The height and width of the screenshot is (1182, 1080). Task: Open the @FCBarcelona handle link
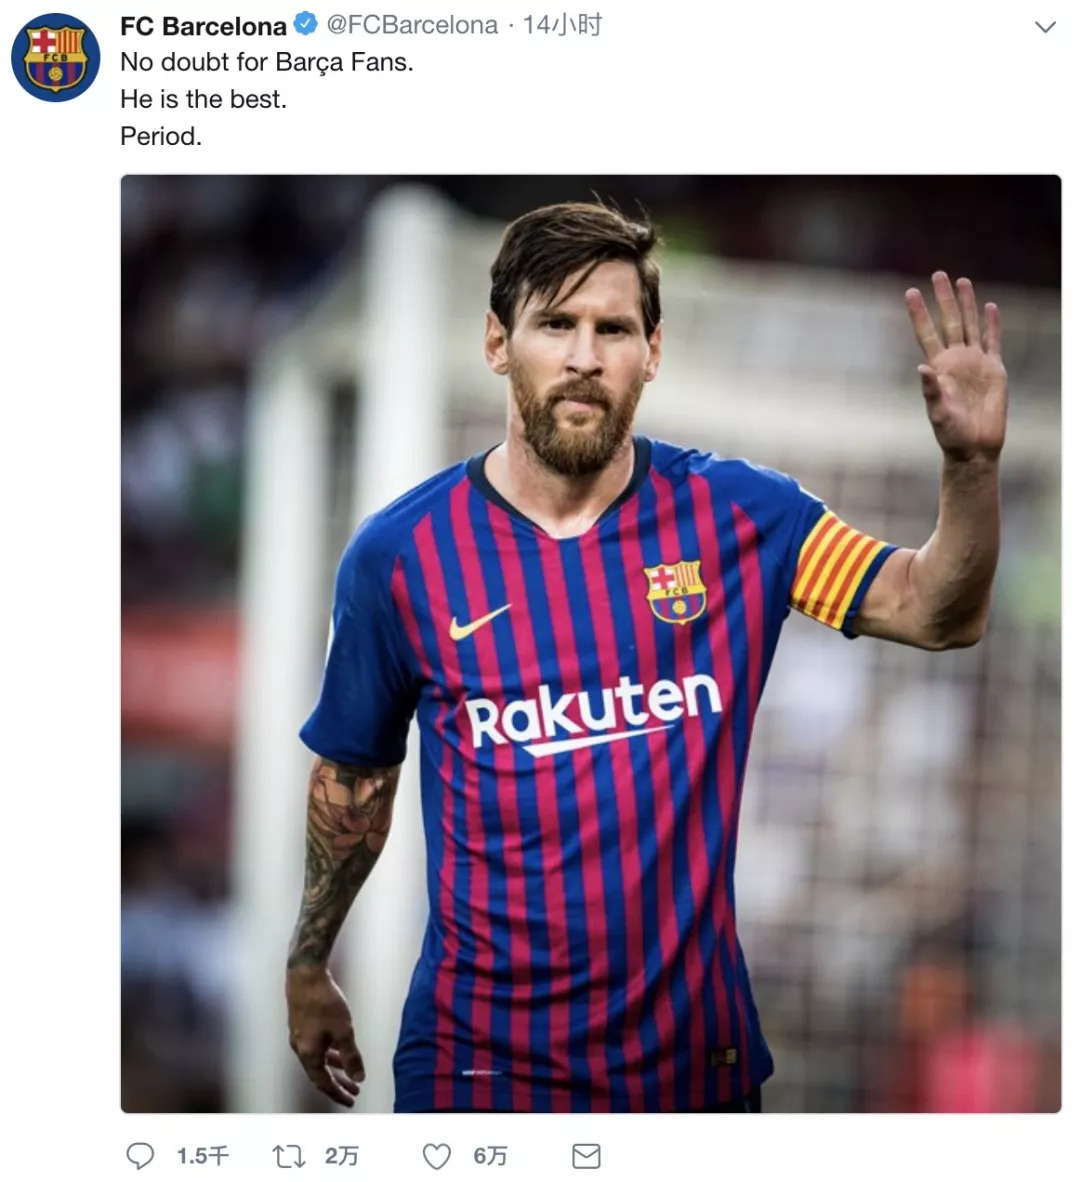[412, 25]
